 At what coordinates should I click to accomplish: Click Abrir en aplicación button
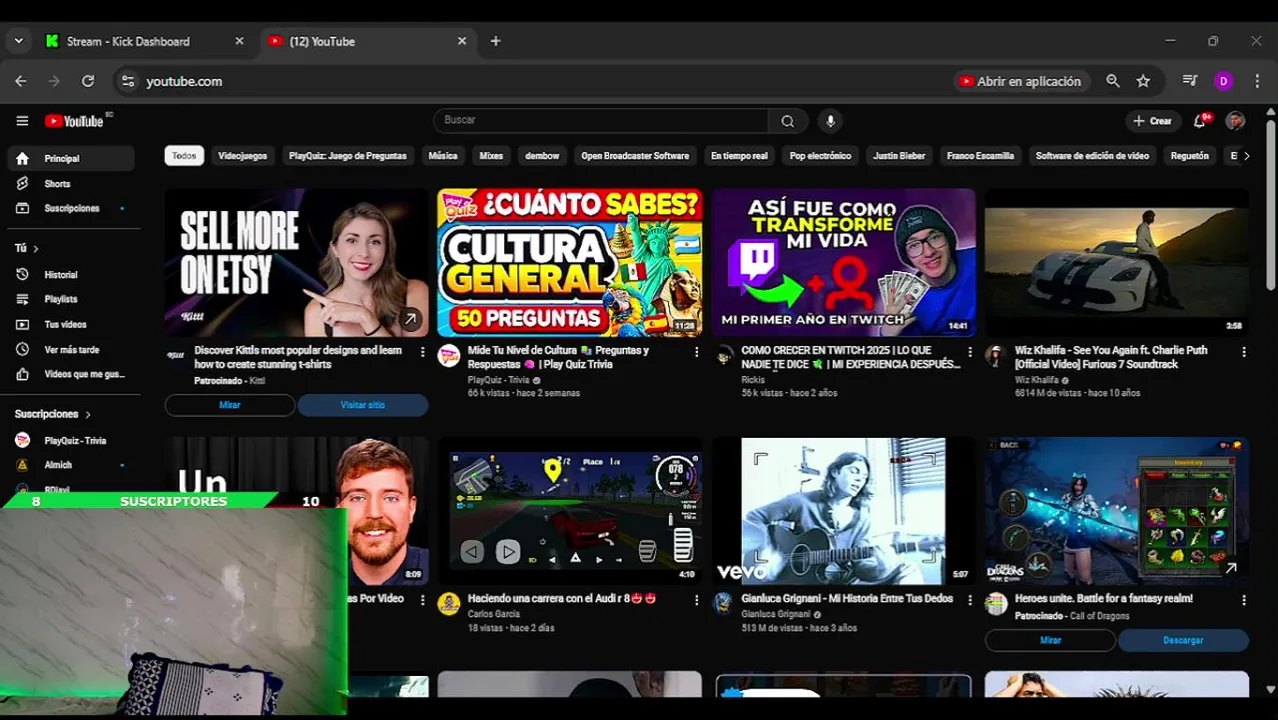1019,81
